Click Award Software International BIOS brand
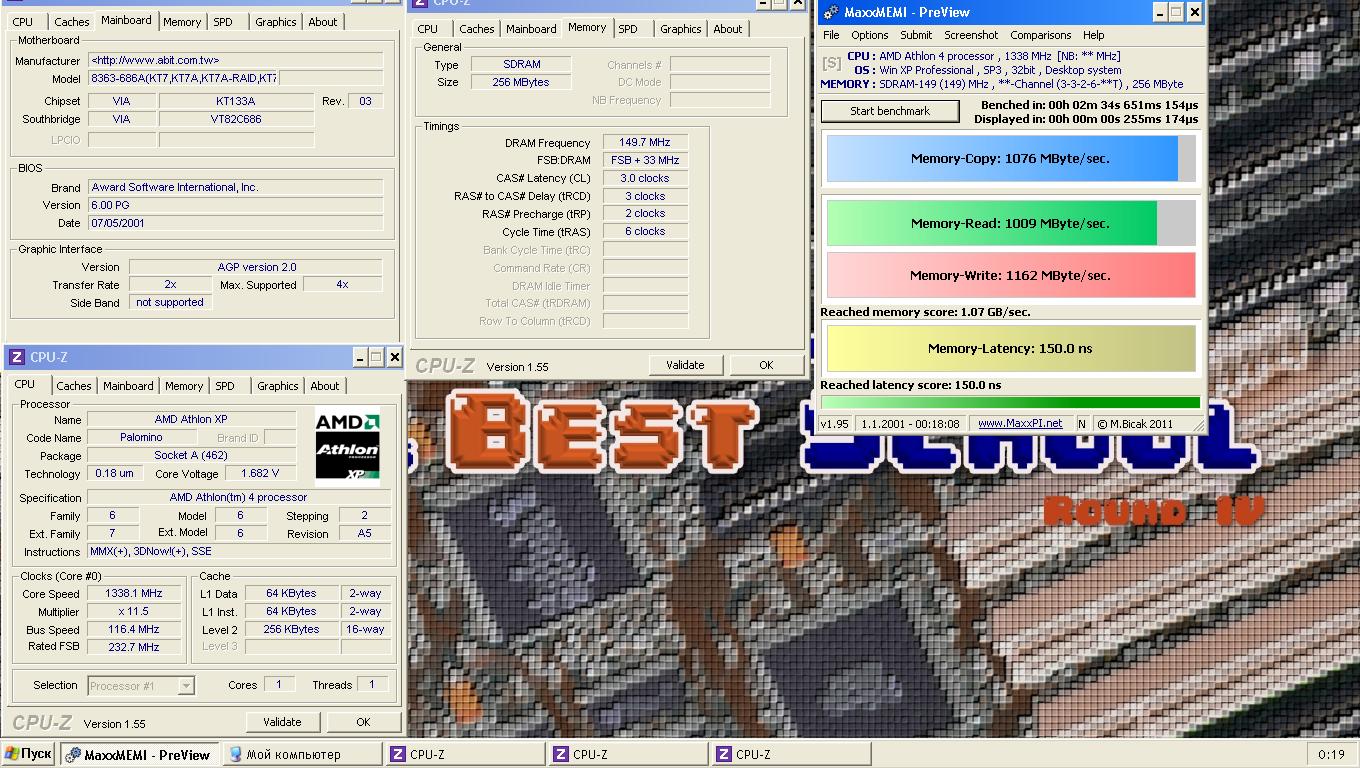Screen dimensions: 1360x768 click(235, 187)
